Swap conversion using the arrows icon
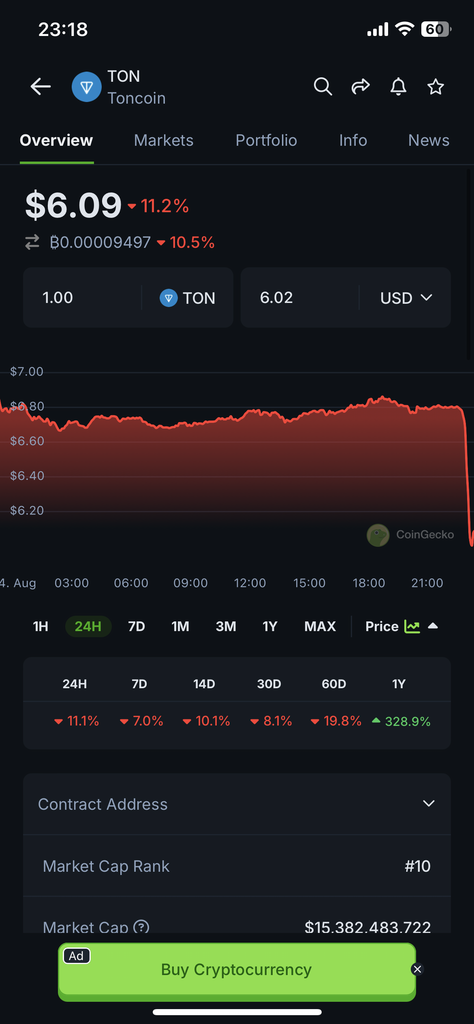 tap(32, 243)
